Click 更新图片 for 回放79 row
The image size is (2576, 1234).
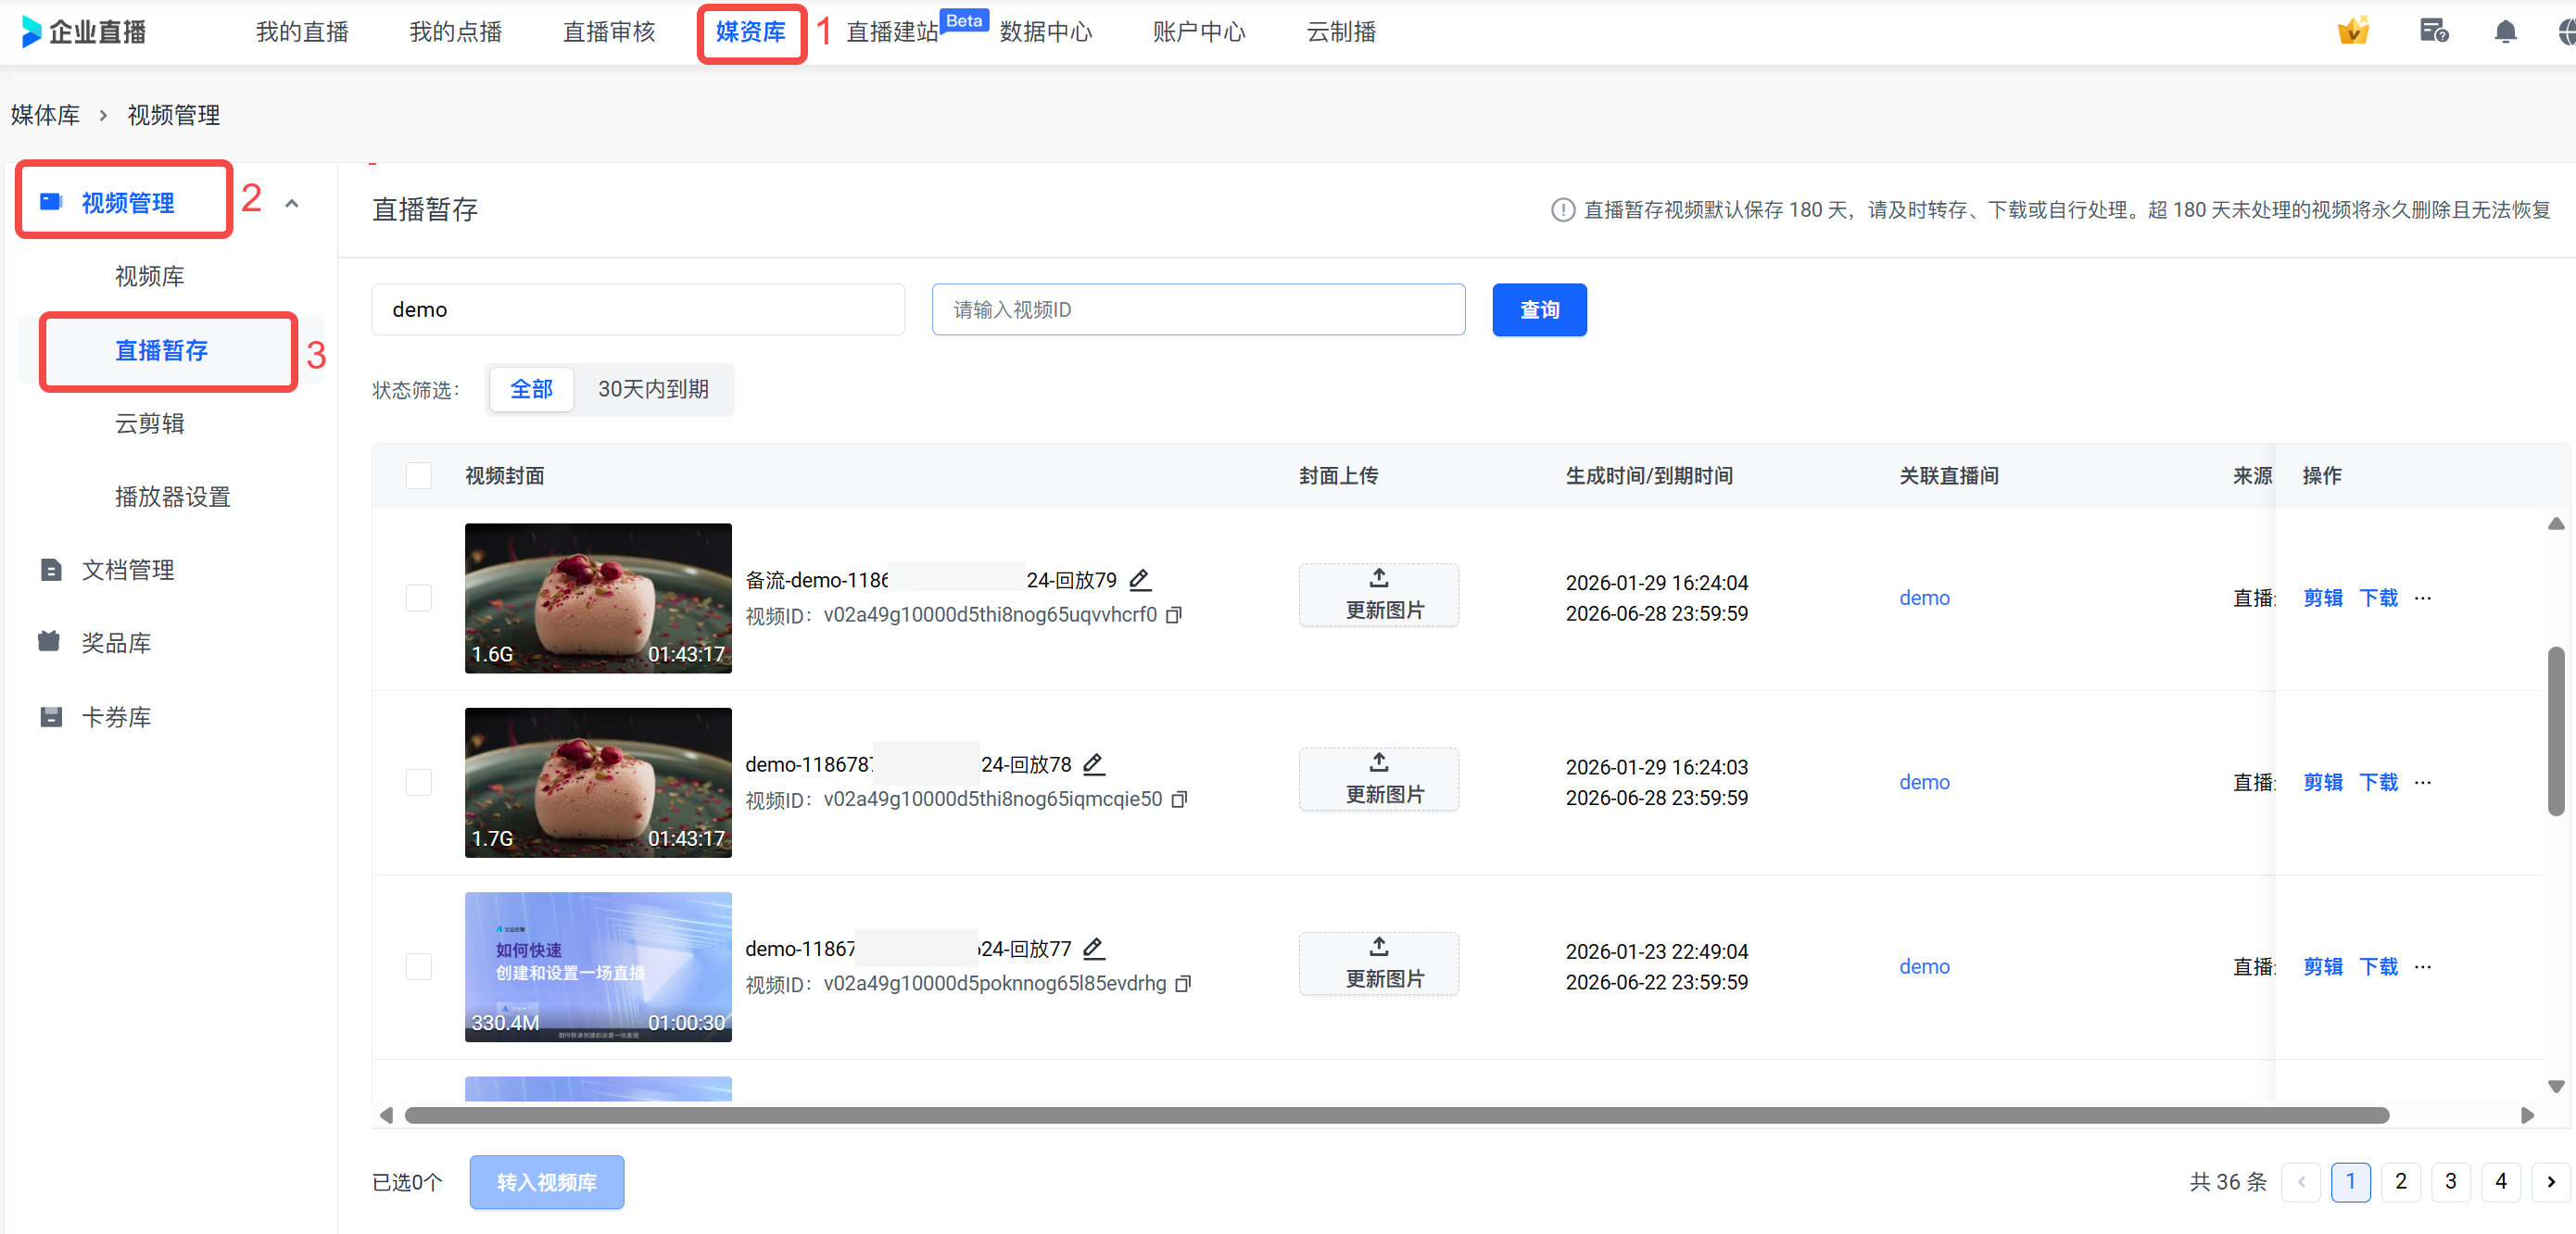(1379, 595)
